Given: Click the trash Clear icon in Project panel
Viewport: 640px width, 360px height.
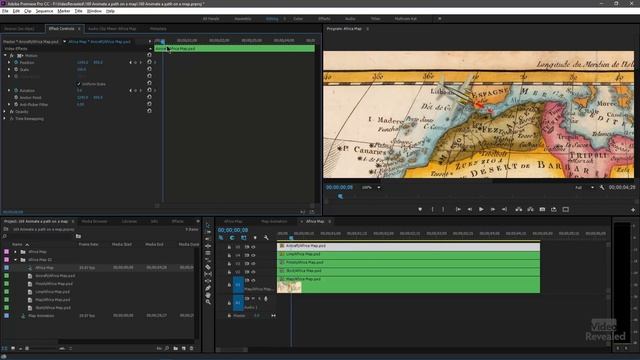Looking at the screenshot, I should click(x=191, y=348).
